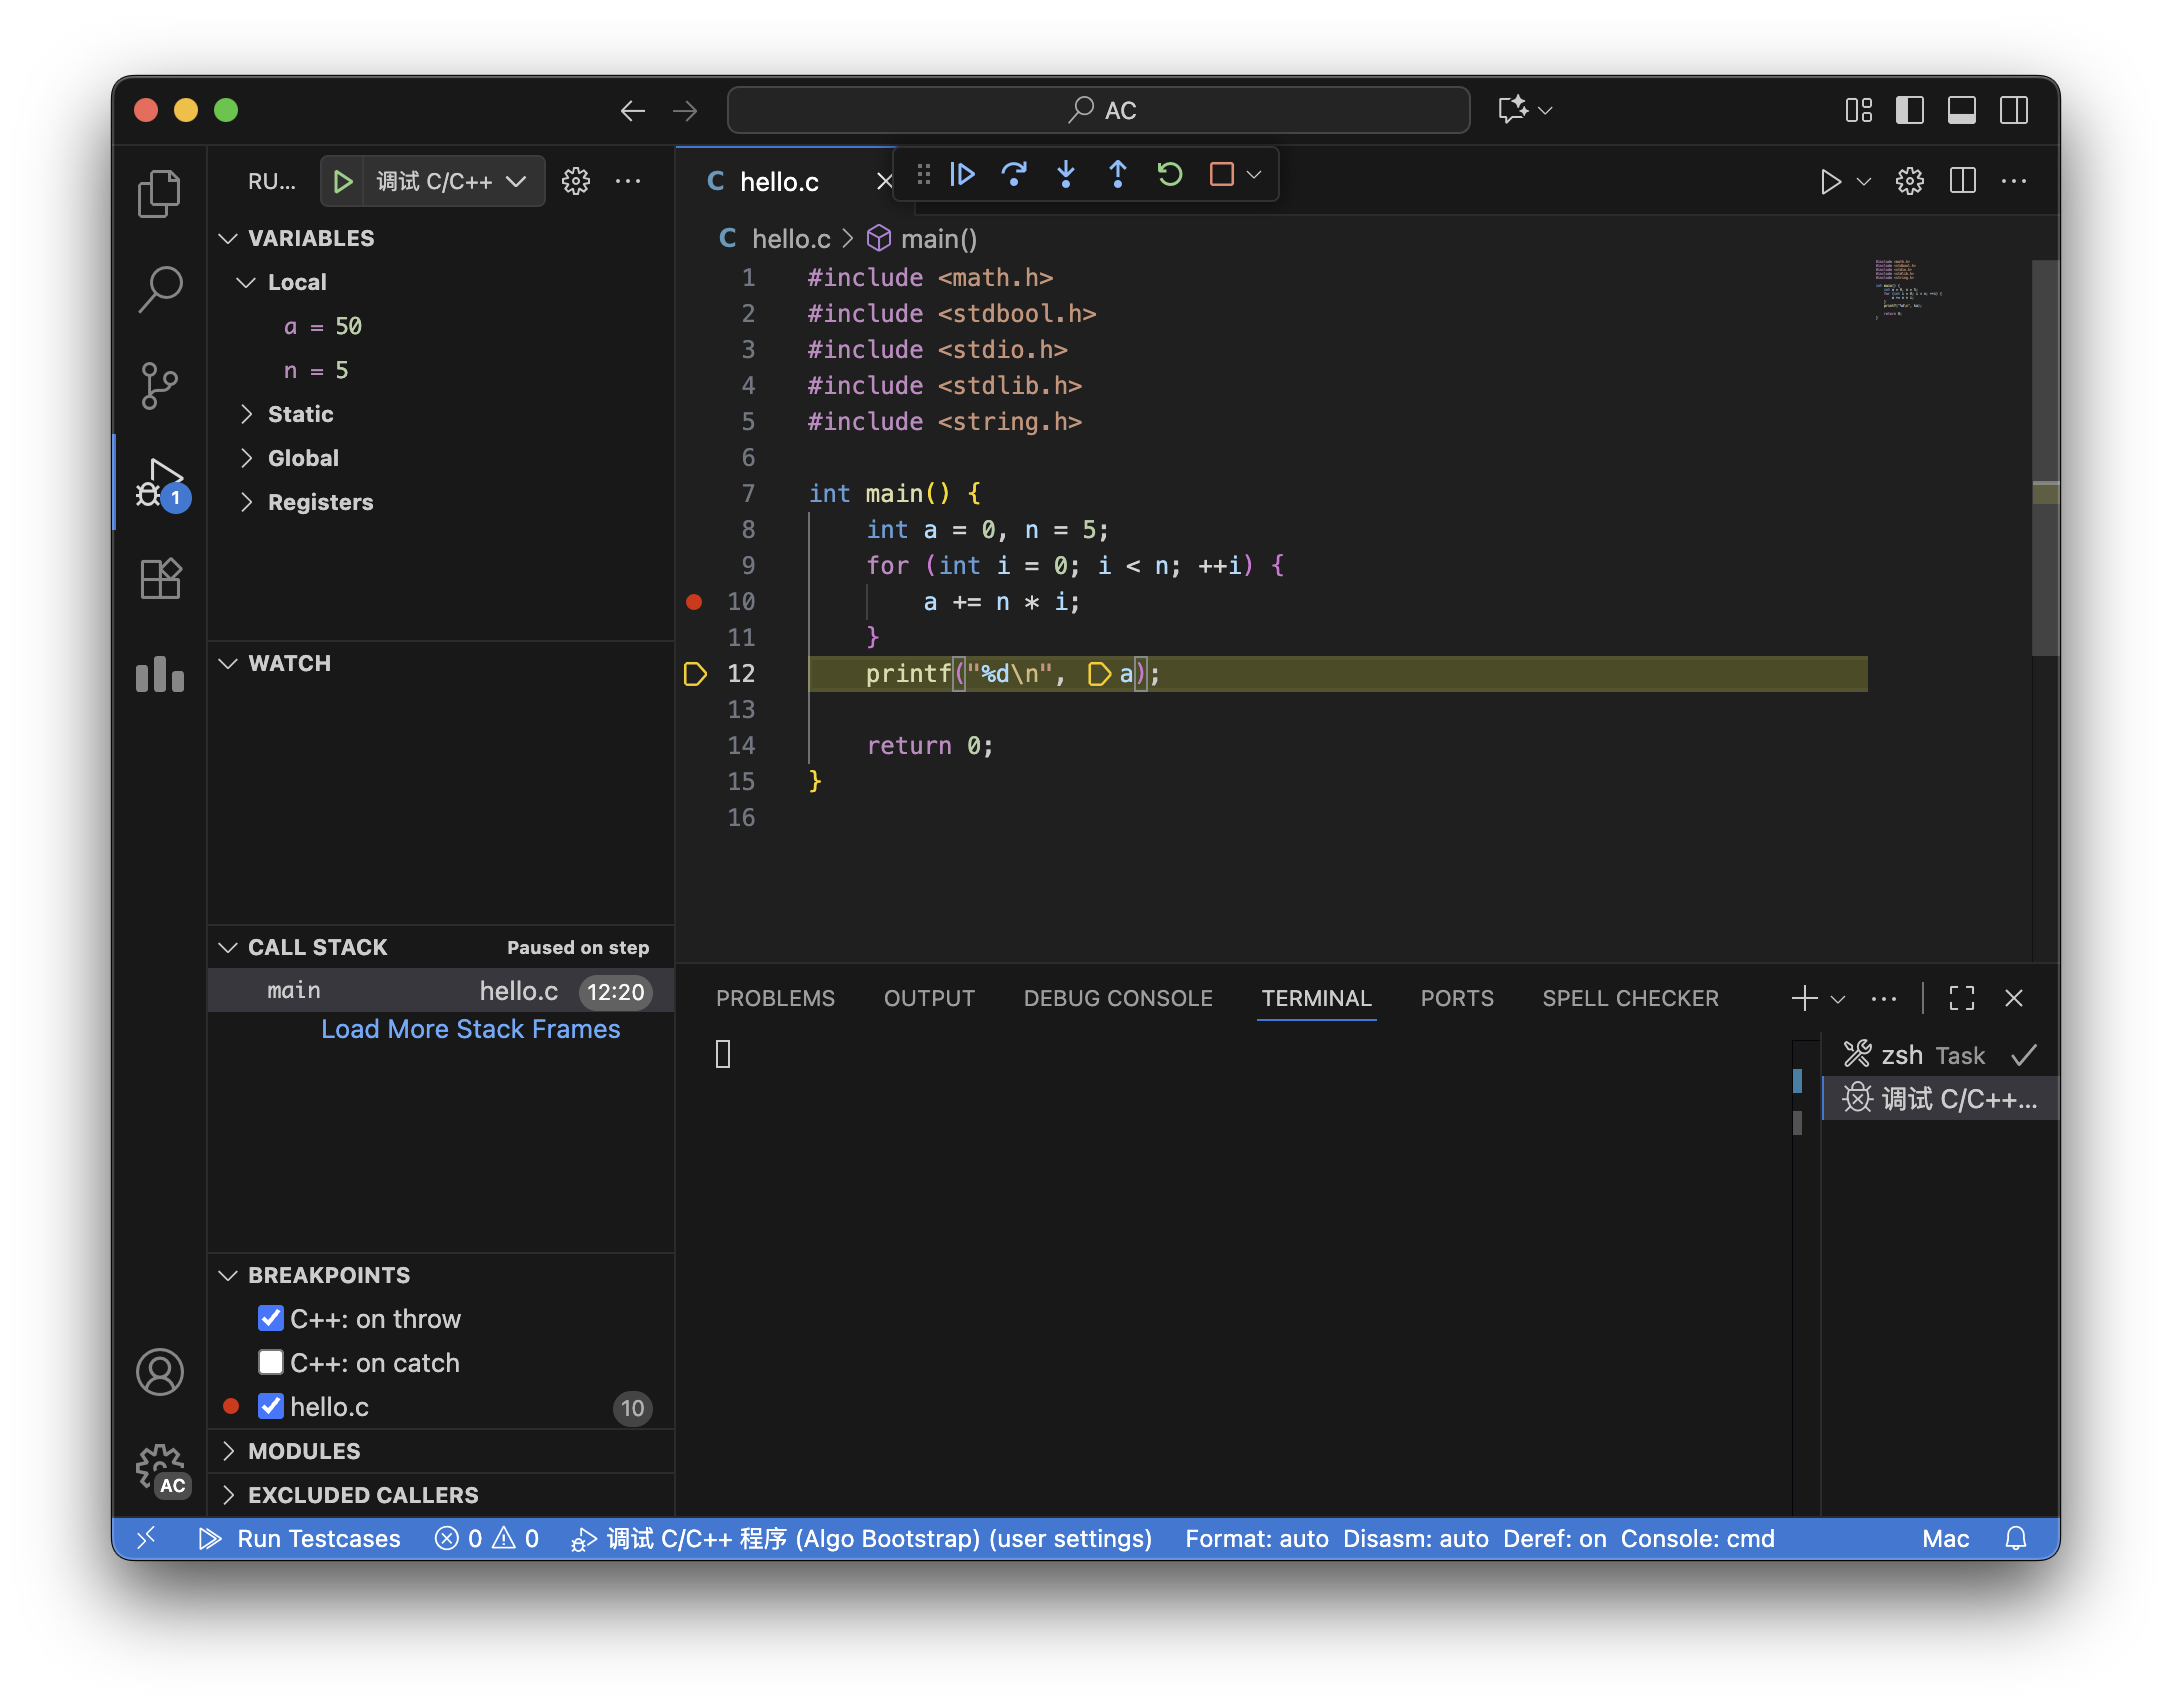Click the Step Over debug icon
Screen dimensions: 2172x1708
pos(1014,175)
